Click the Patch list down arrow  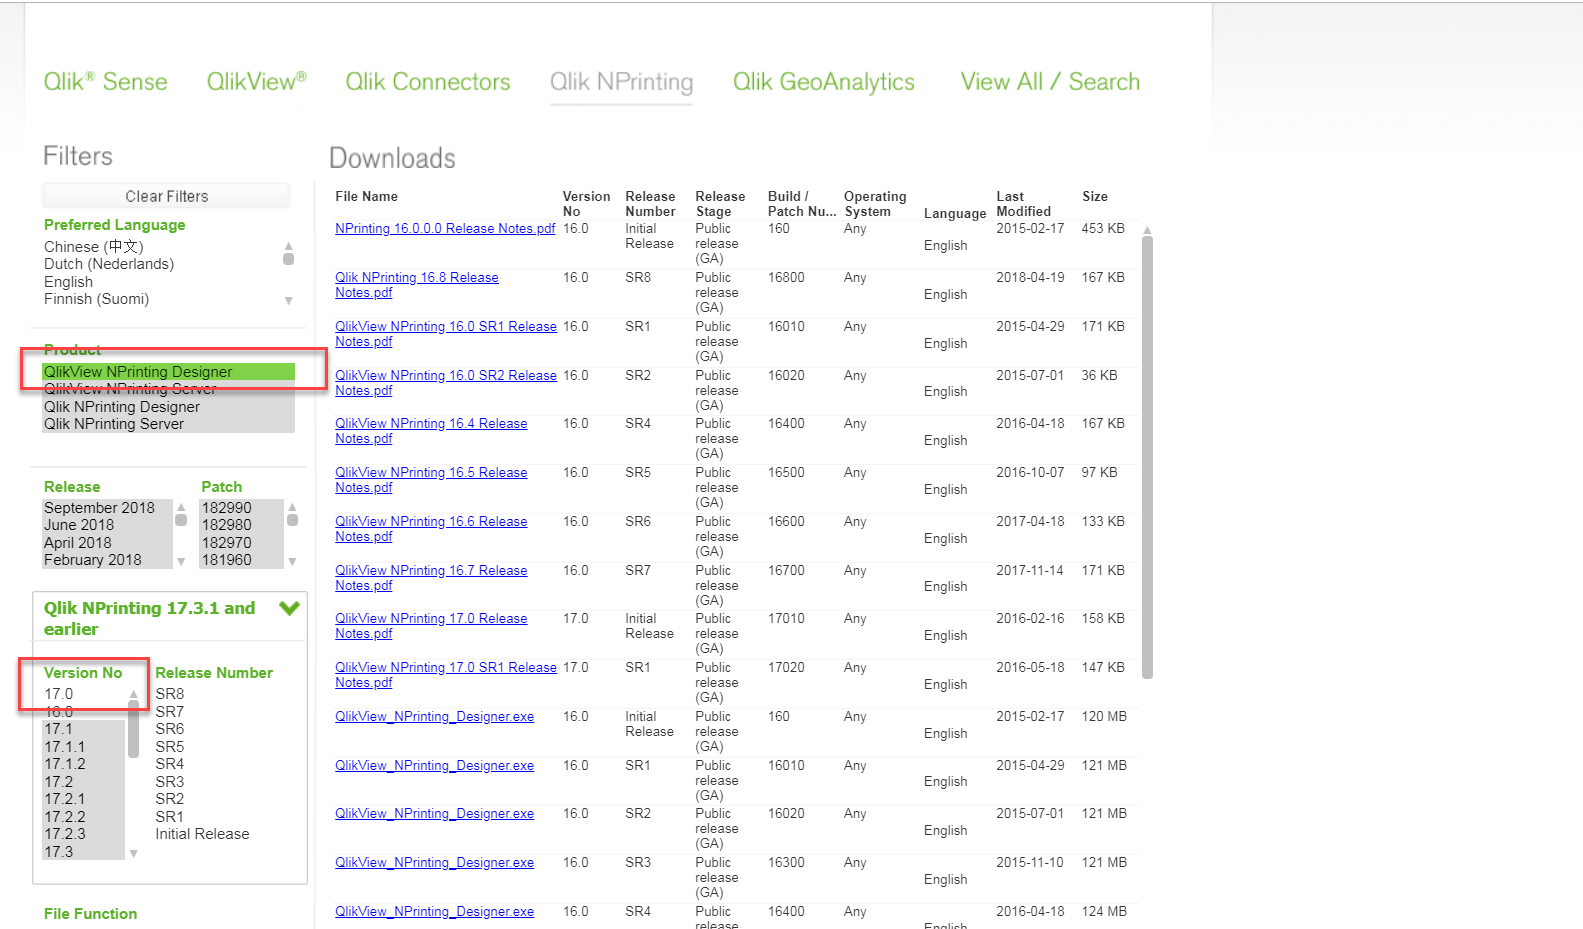pyautogui.click(x=292, y=562)
